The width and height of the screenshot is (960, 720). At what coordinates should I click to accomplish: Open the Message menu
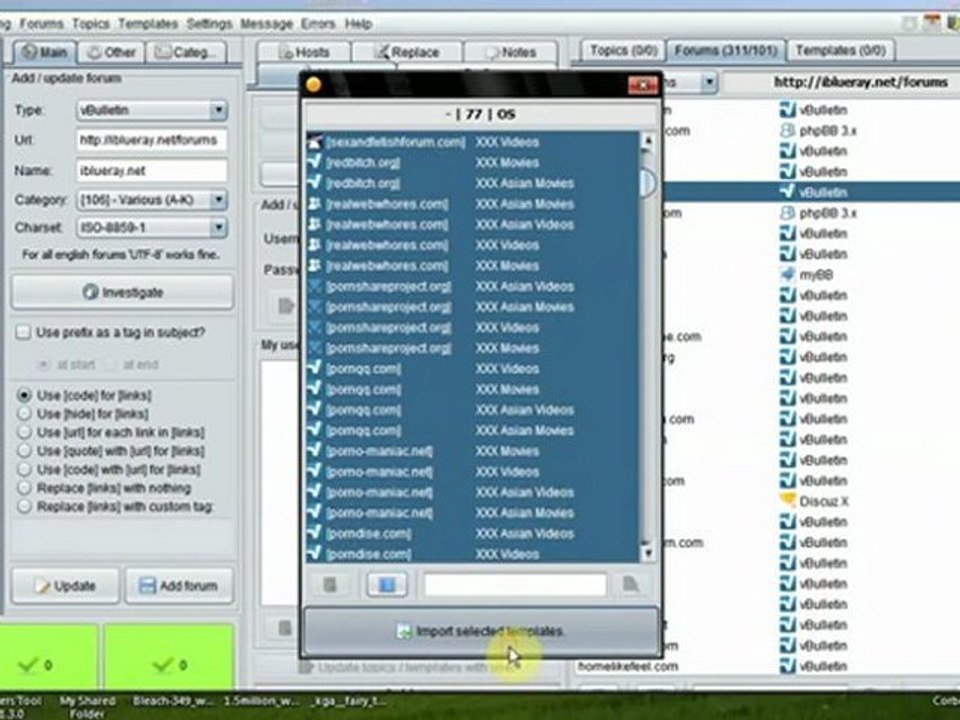click(x=266, y=24)
